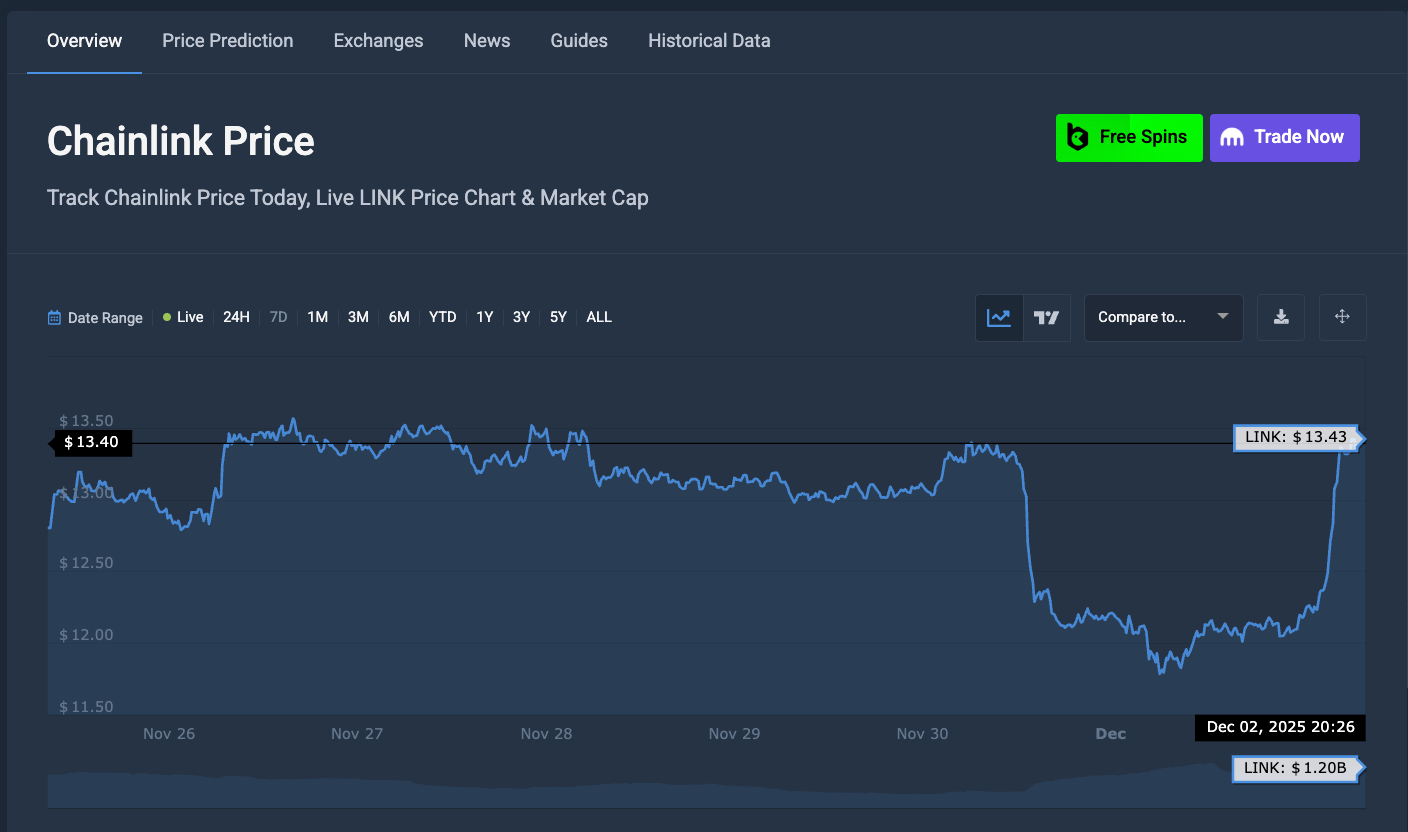This screenshot has width=1408, height=832.
Task: Click the download chart data icon
Action: (x=1280, y=318)
